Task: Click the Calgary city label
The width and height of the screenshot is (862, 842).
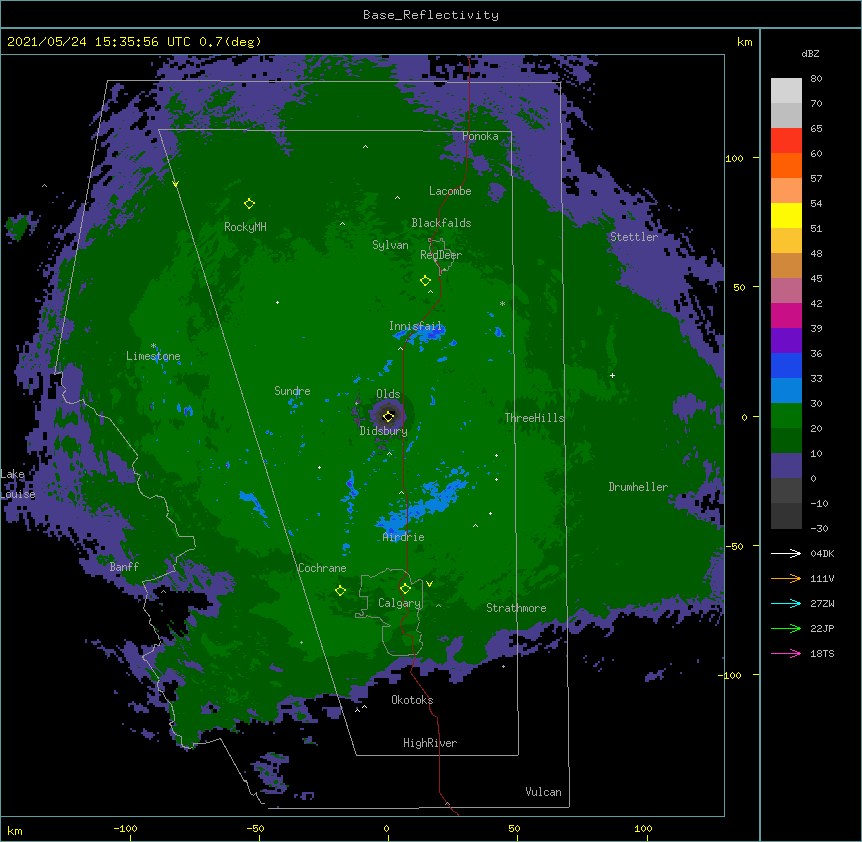Action: pos(400,603)
